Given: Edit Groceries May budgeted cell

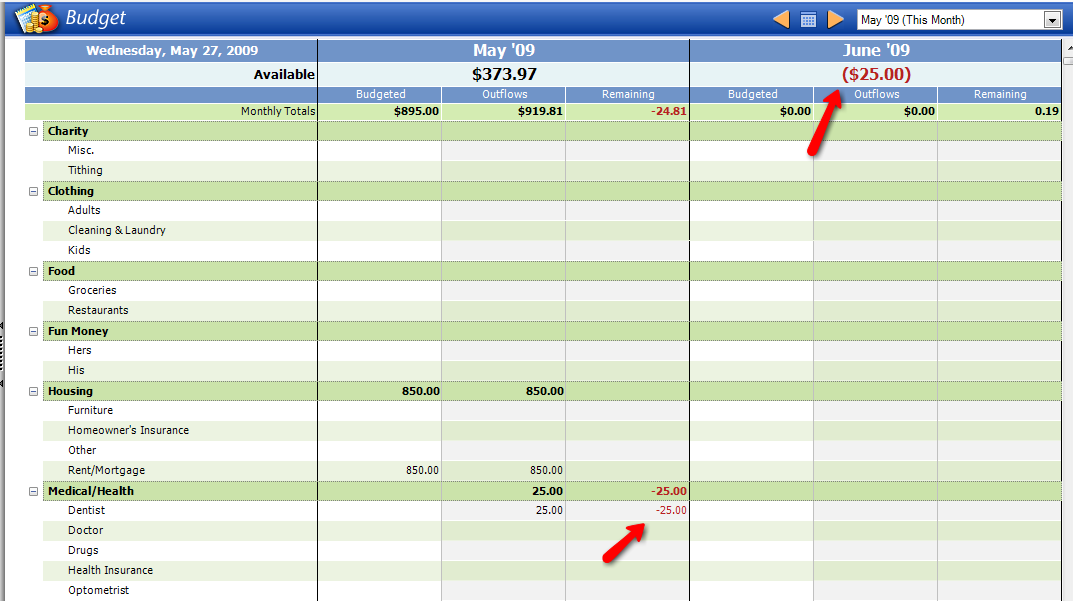Looking at the screenshot, I should pyautogui.click(x=380, y=291).
